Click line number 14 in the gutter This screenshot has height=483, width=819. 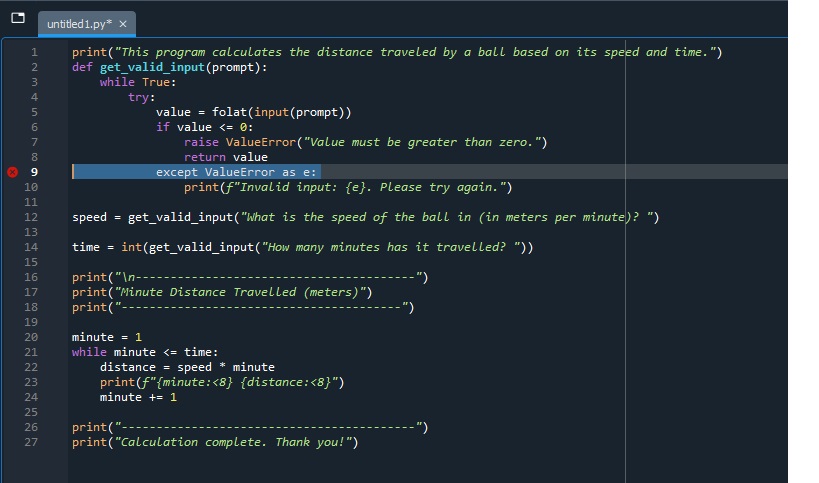click(x=31, y=247)
